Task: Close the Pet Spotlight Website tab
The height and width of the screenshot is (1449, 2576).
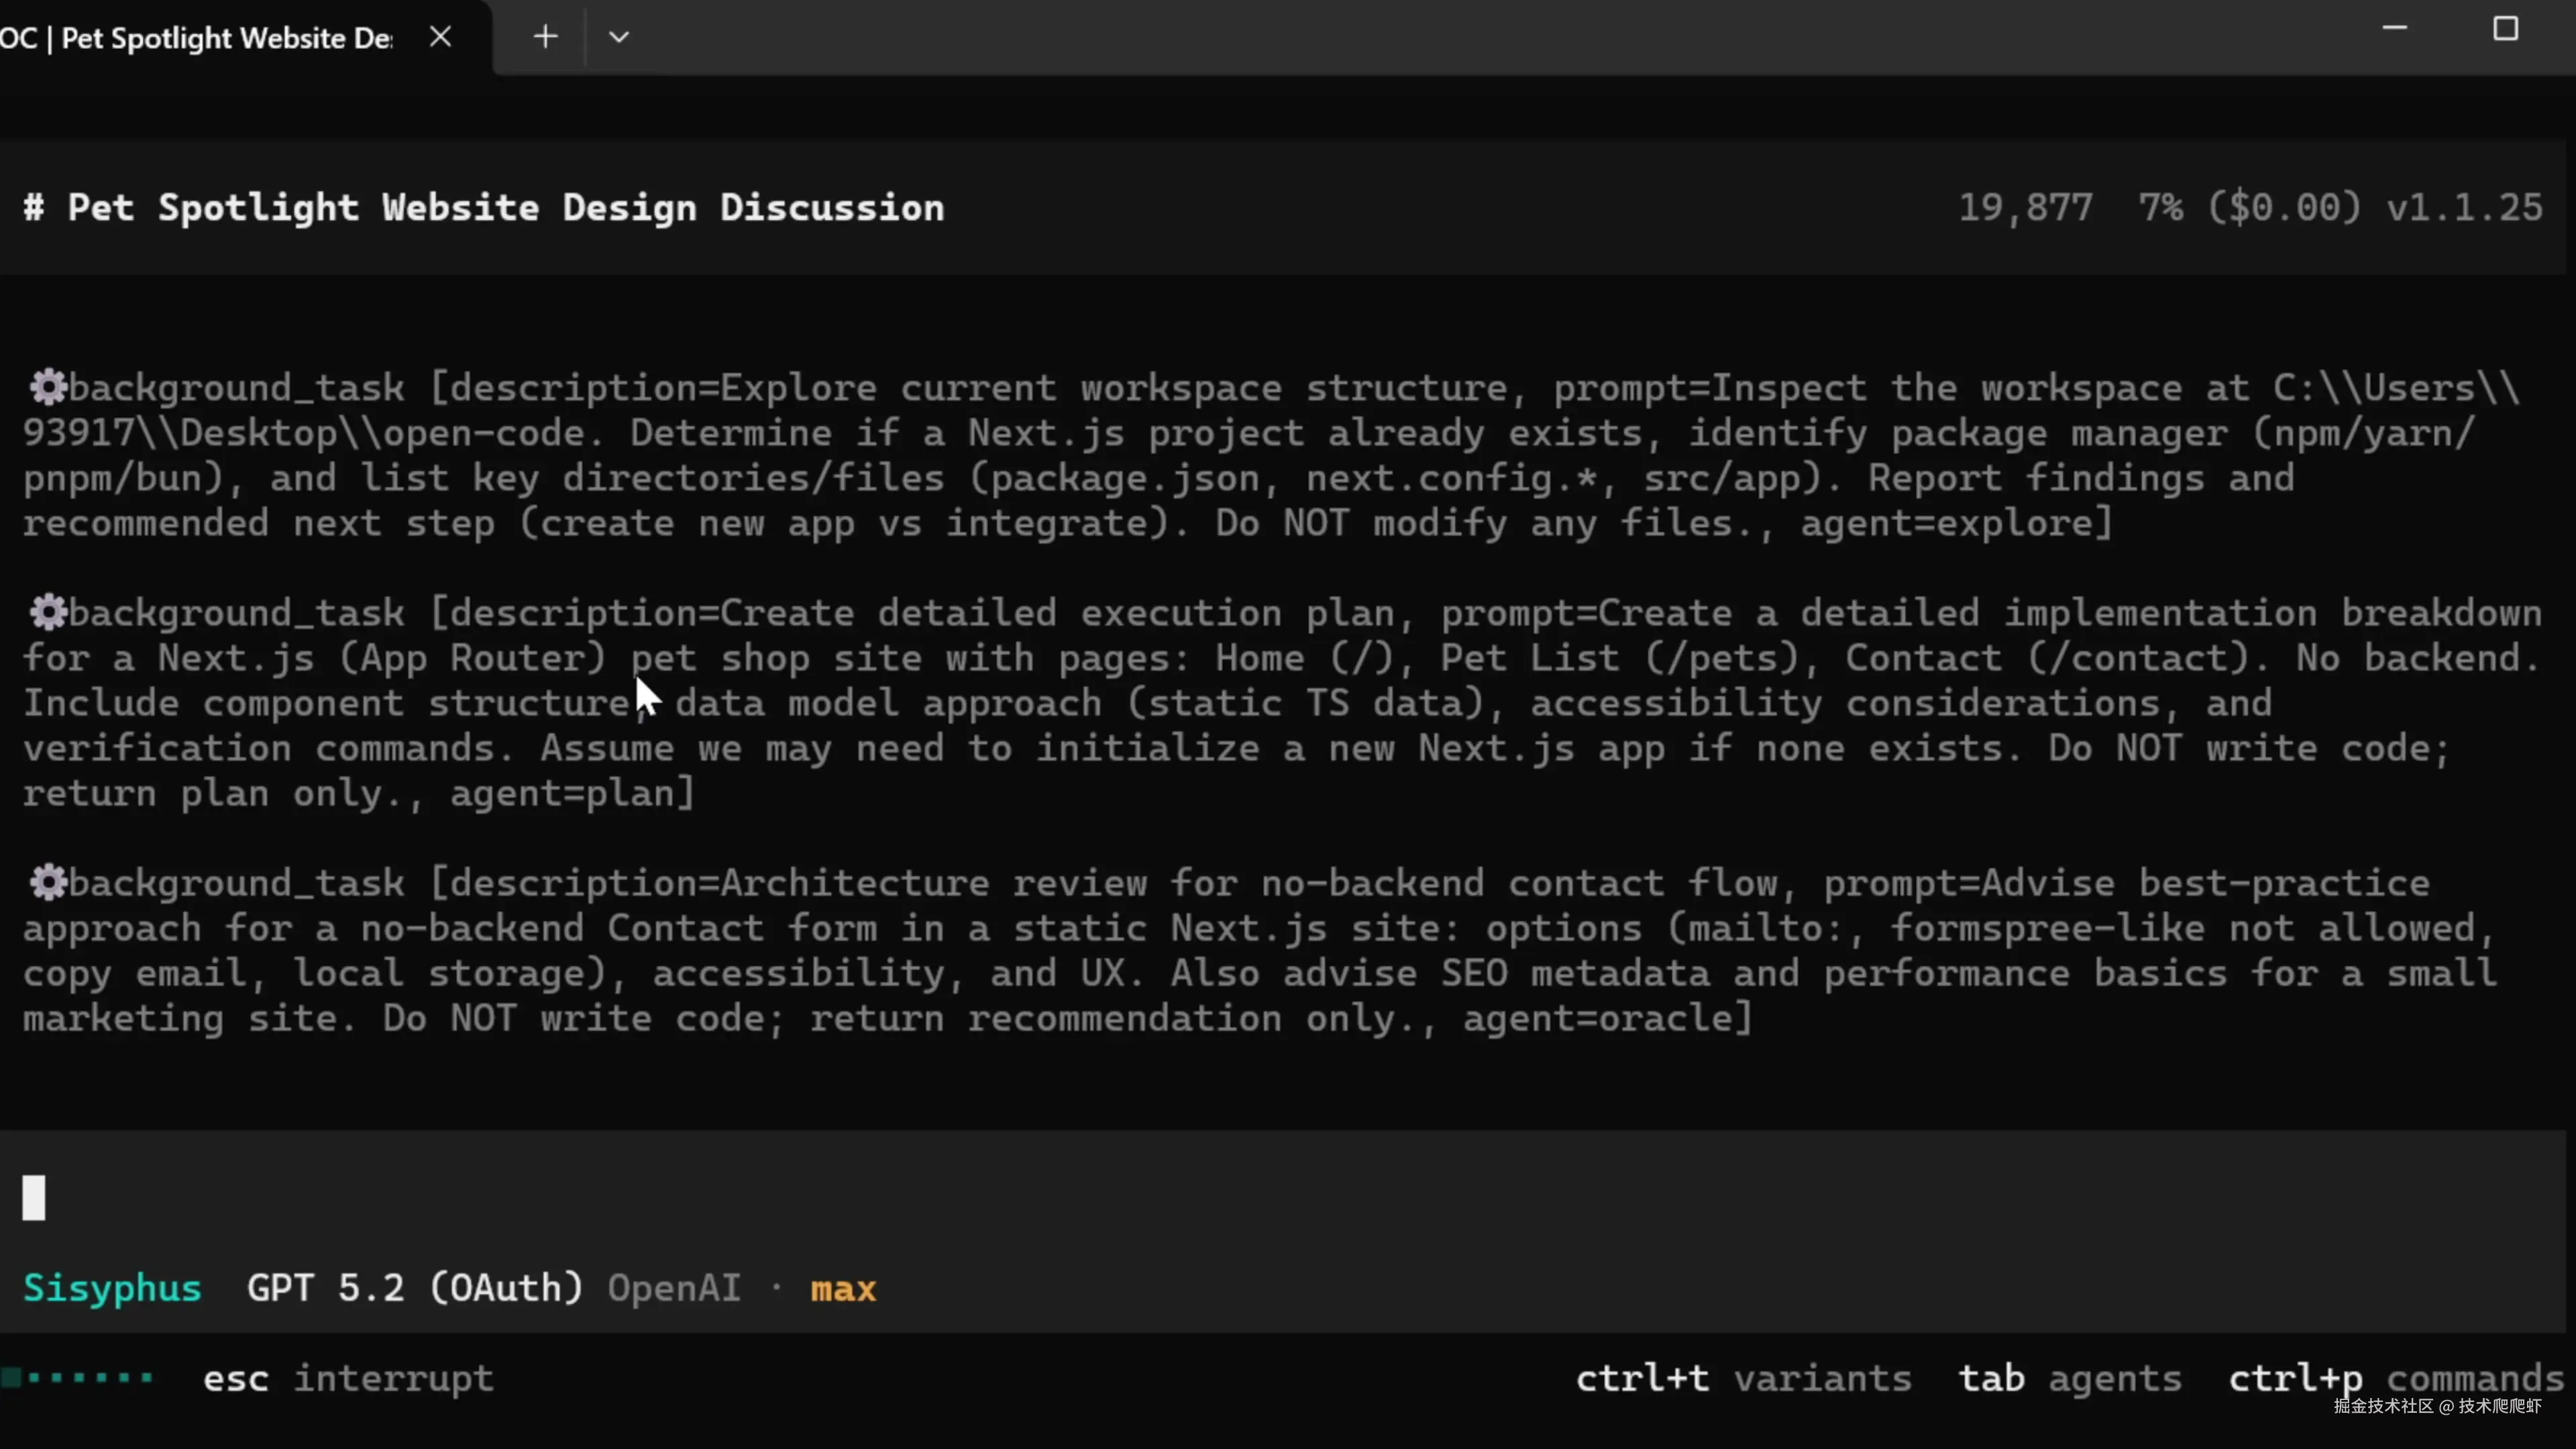Action: point(440,38)
